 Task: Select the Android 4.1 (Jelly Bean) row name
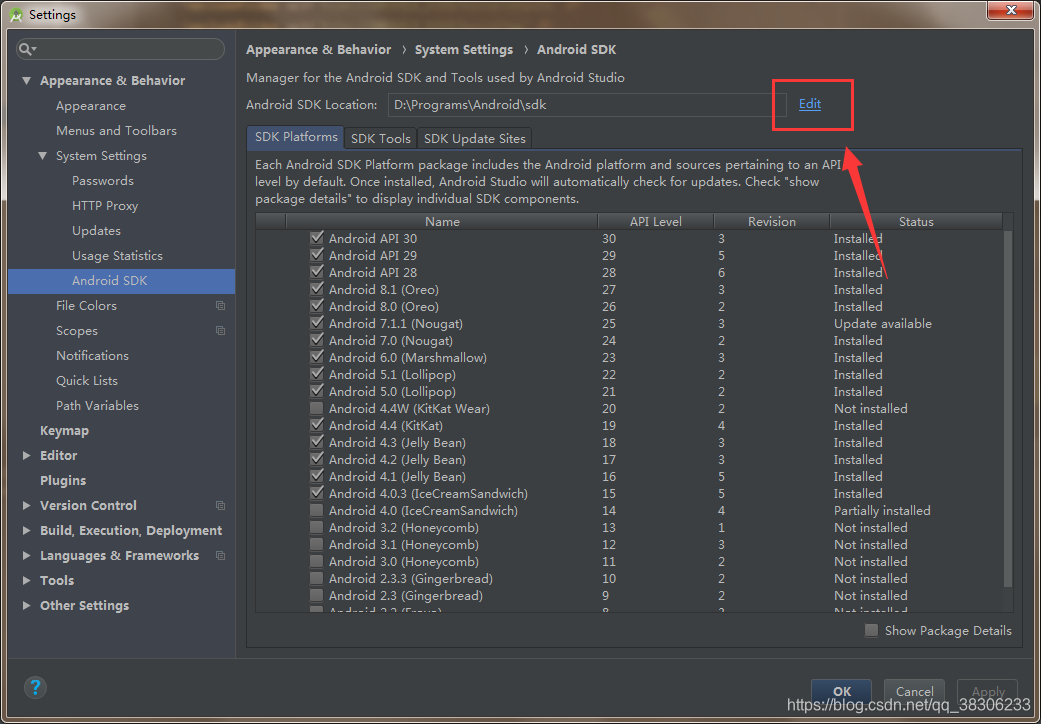click(x=397, y=476)
